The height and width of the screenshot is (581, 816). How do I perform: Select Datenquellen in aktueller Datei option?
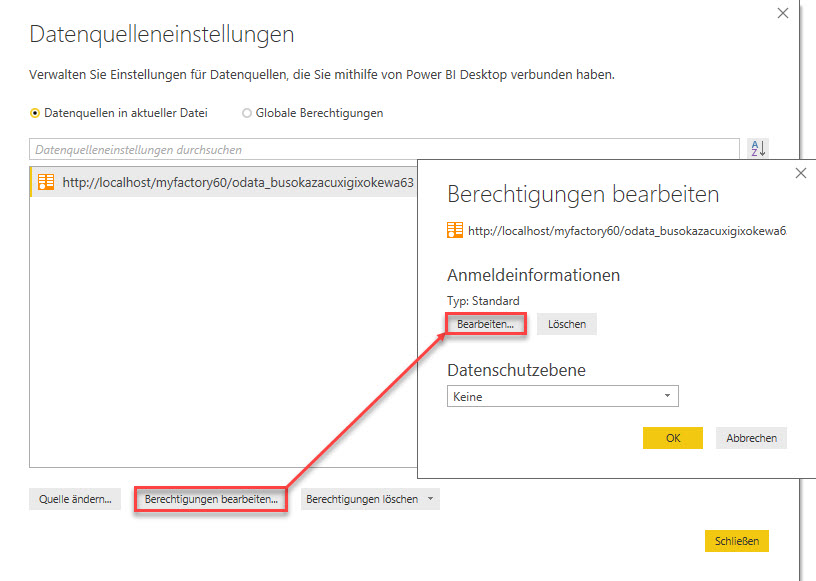[x=36, y=113]
